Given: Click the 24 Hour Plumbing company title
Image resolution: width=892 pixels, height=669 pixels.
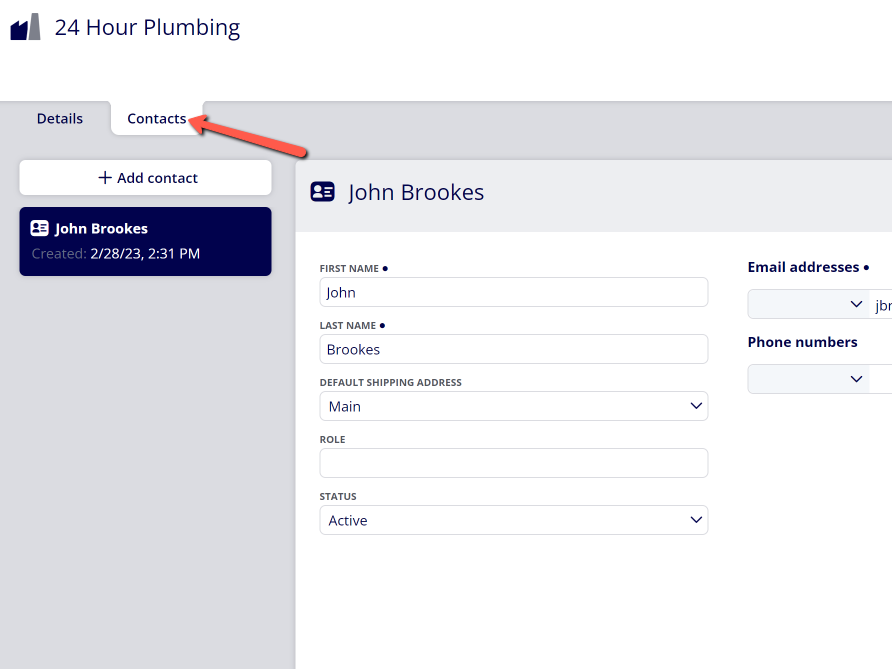Looking at the screenshot, I should (147, 27).
